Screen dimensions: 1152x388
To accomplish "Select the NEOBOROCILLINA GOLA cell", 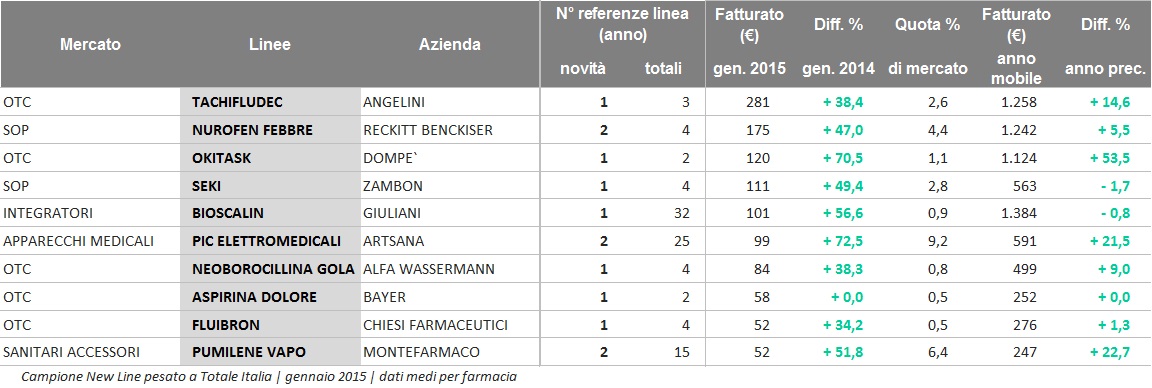I will (270, 269).
